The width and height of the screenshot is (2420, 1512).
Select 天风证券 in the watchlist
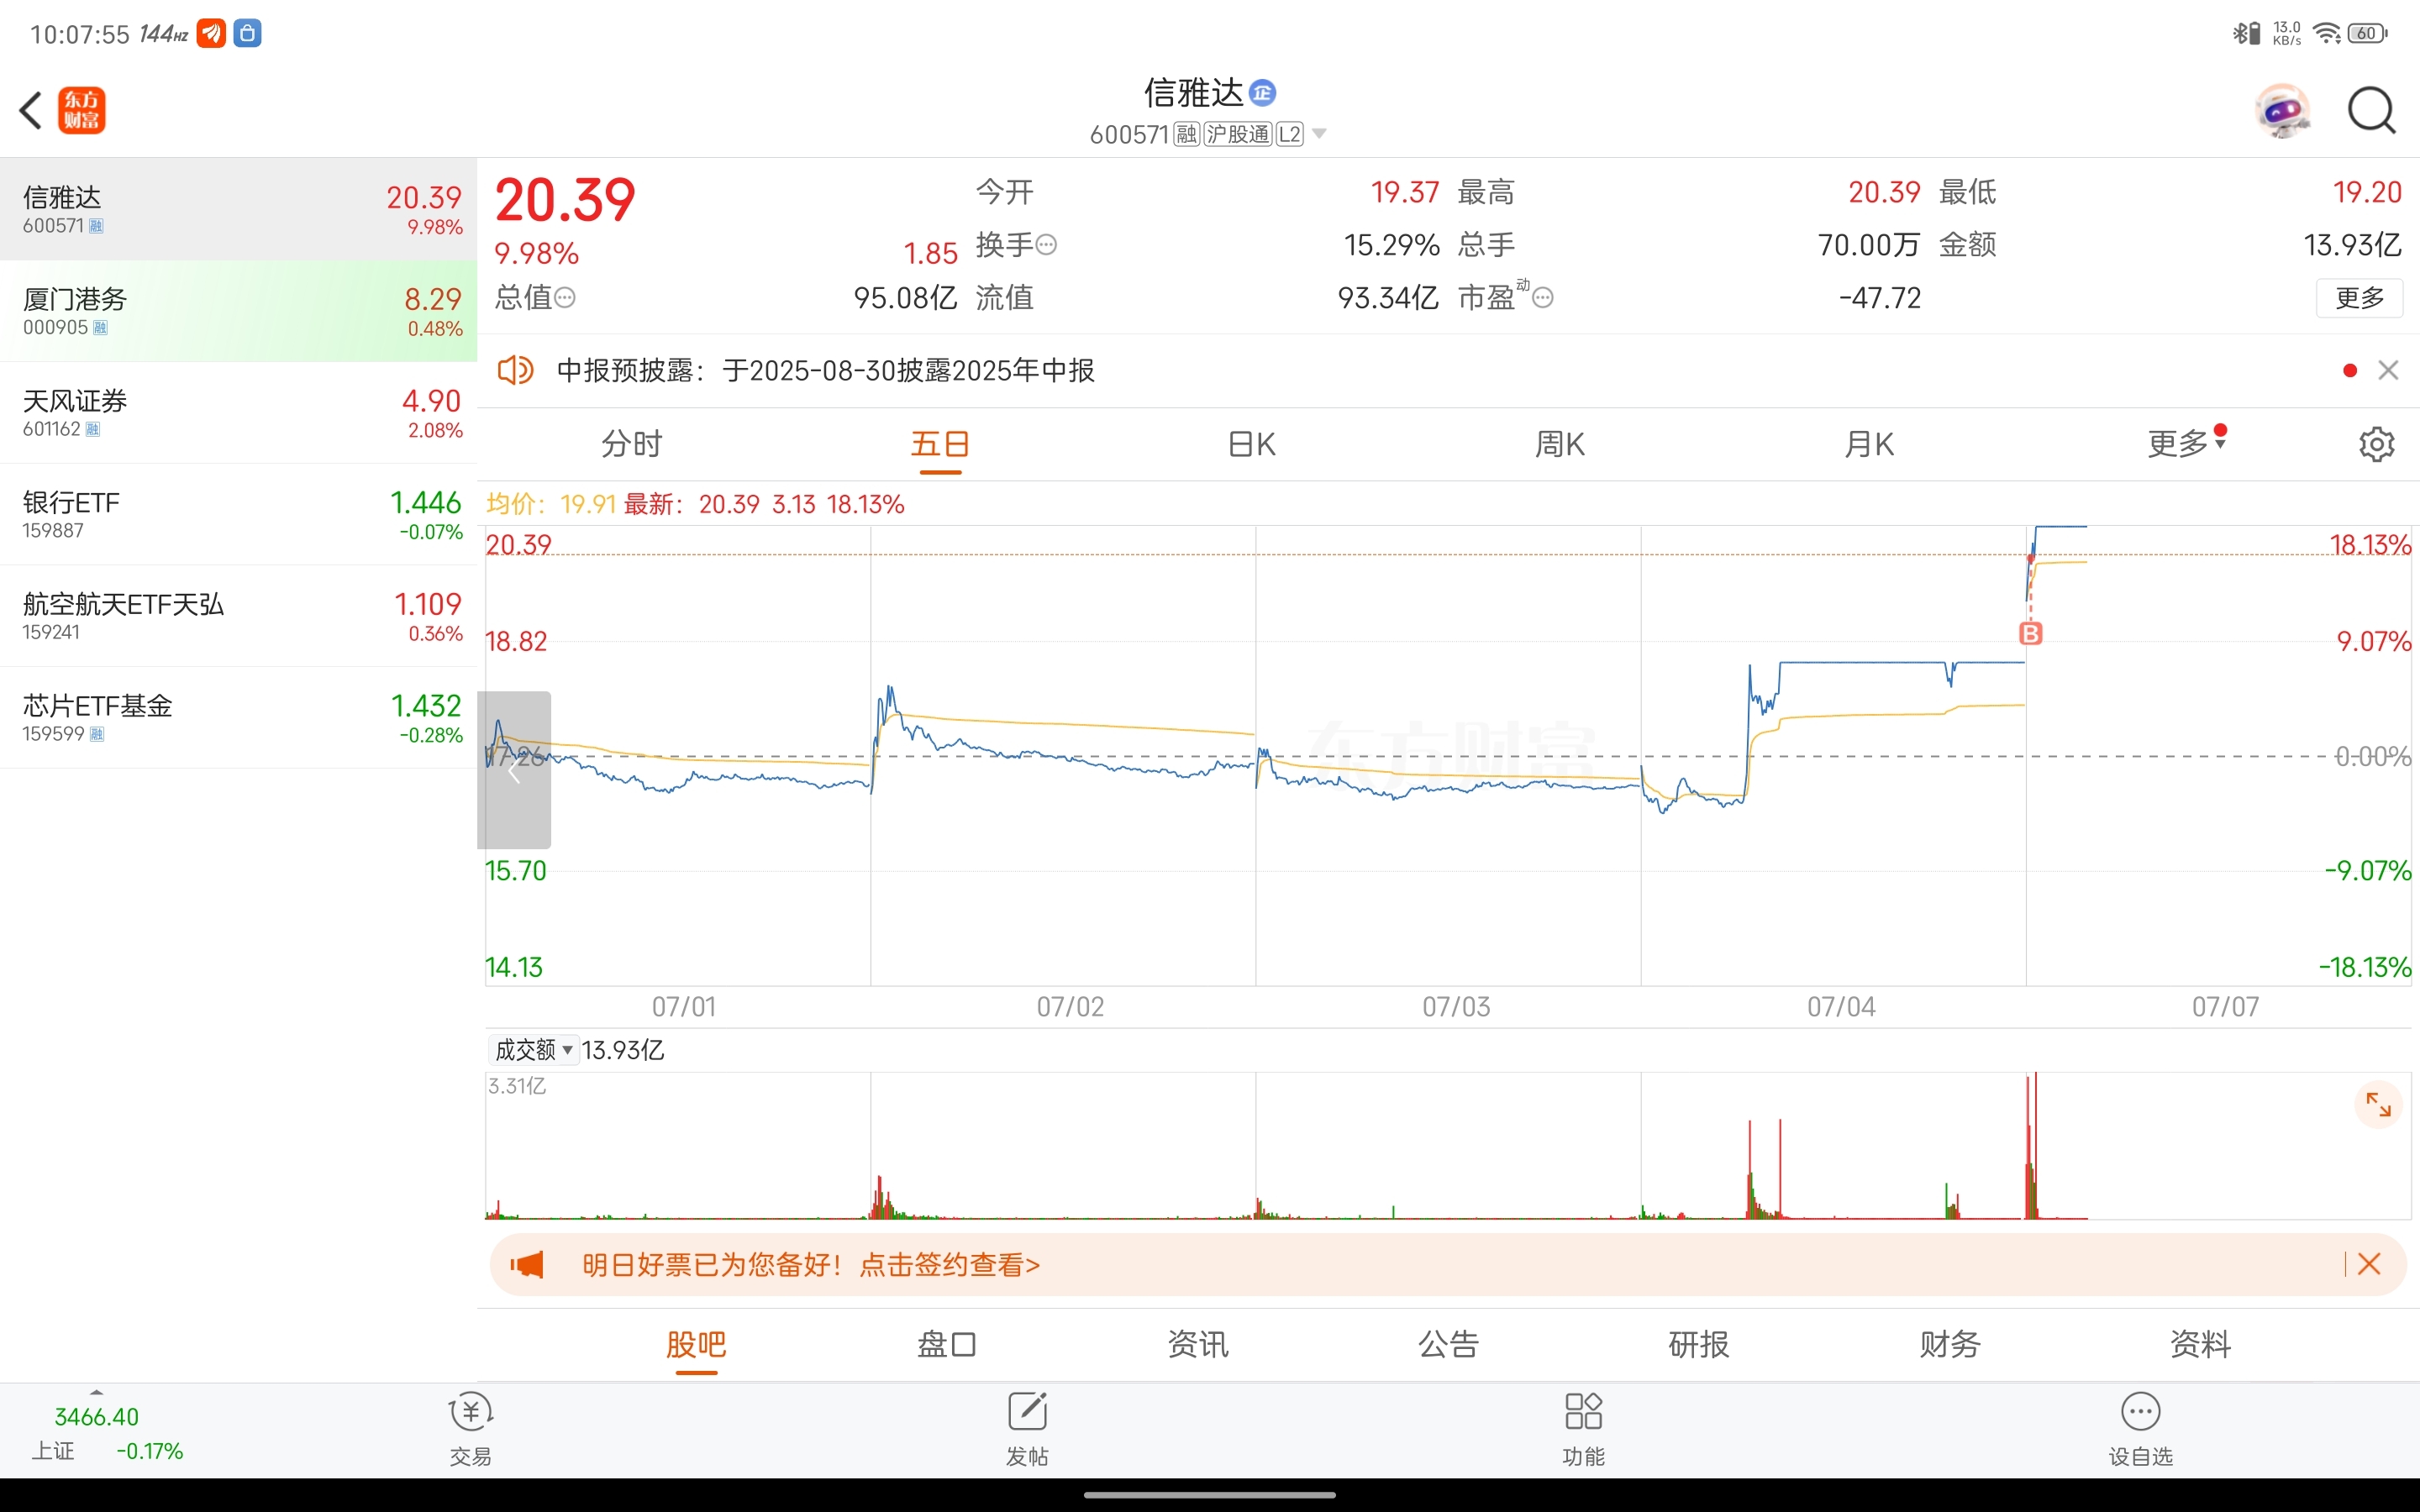coord(238,413)
